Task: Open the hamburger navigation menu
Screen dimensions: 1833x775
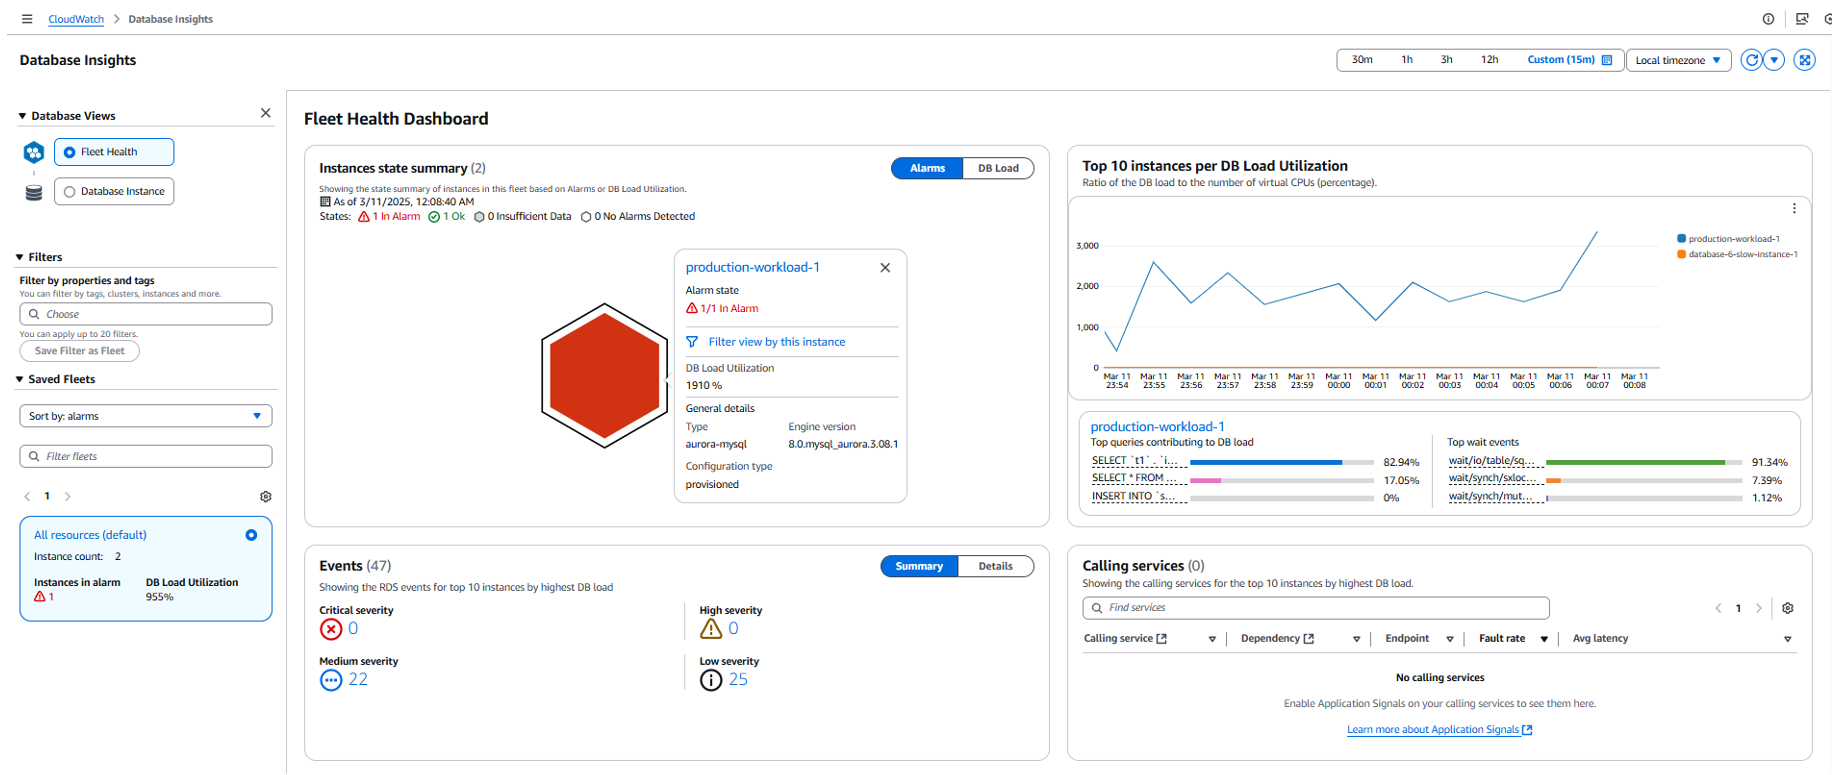Action: coord(27,19)
